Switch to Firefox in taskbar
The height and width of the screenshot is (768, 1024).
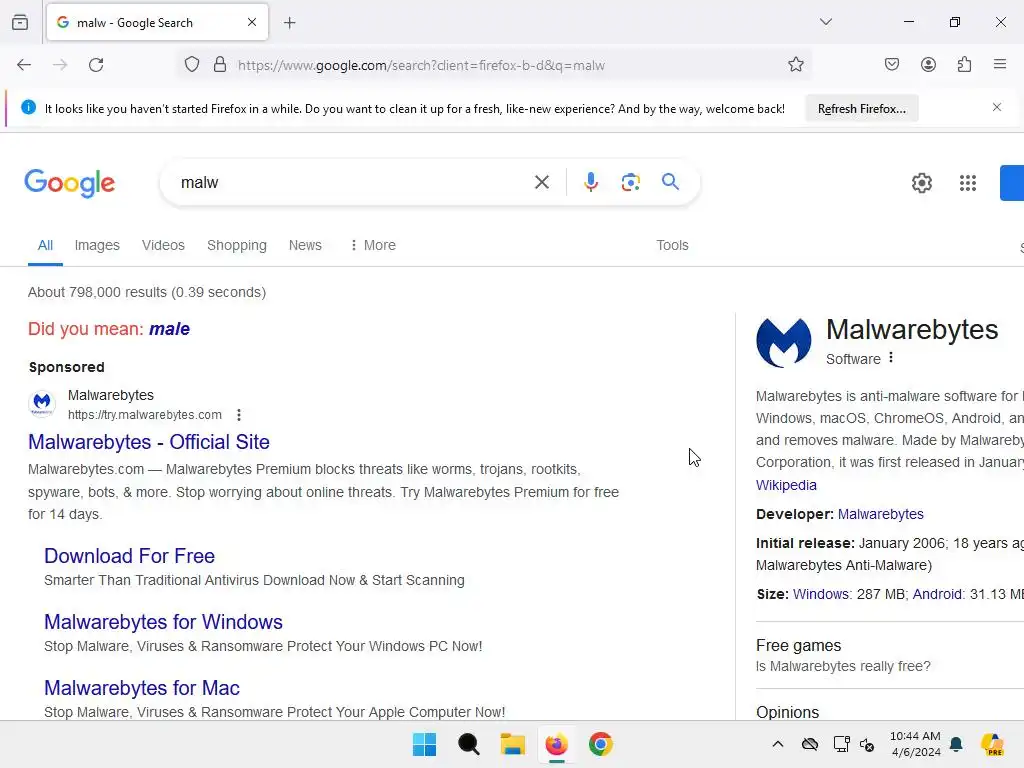556,744
